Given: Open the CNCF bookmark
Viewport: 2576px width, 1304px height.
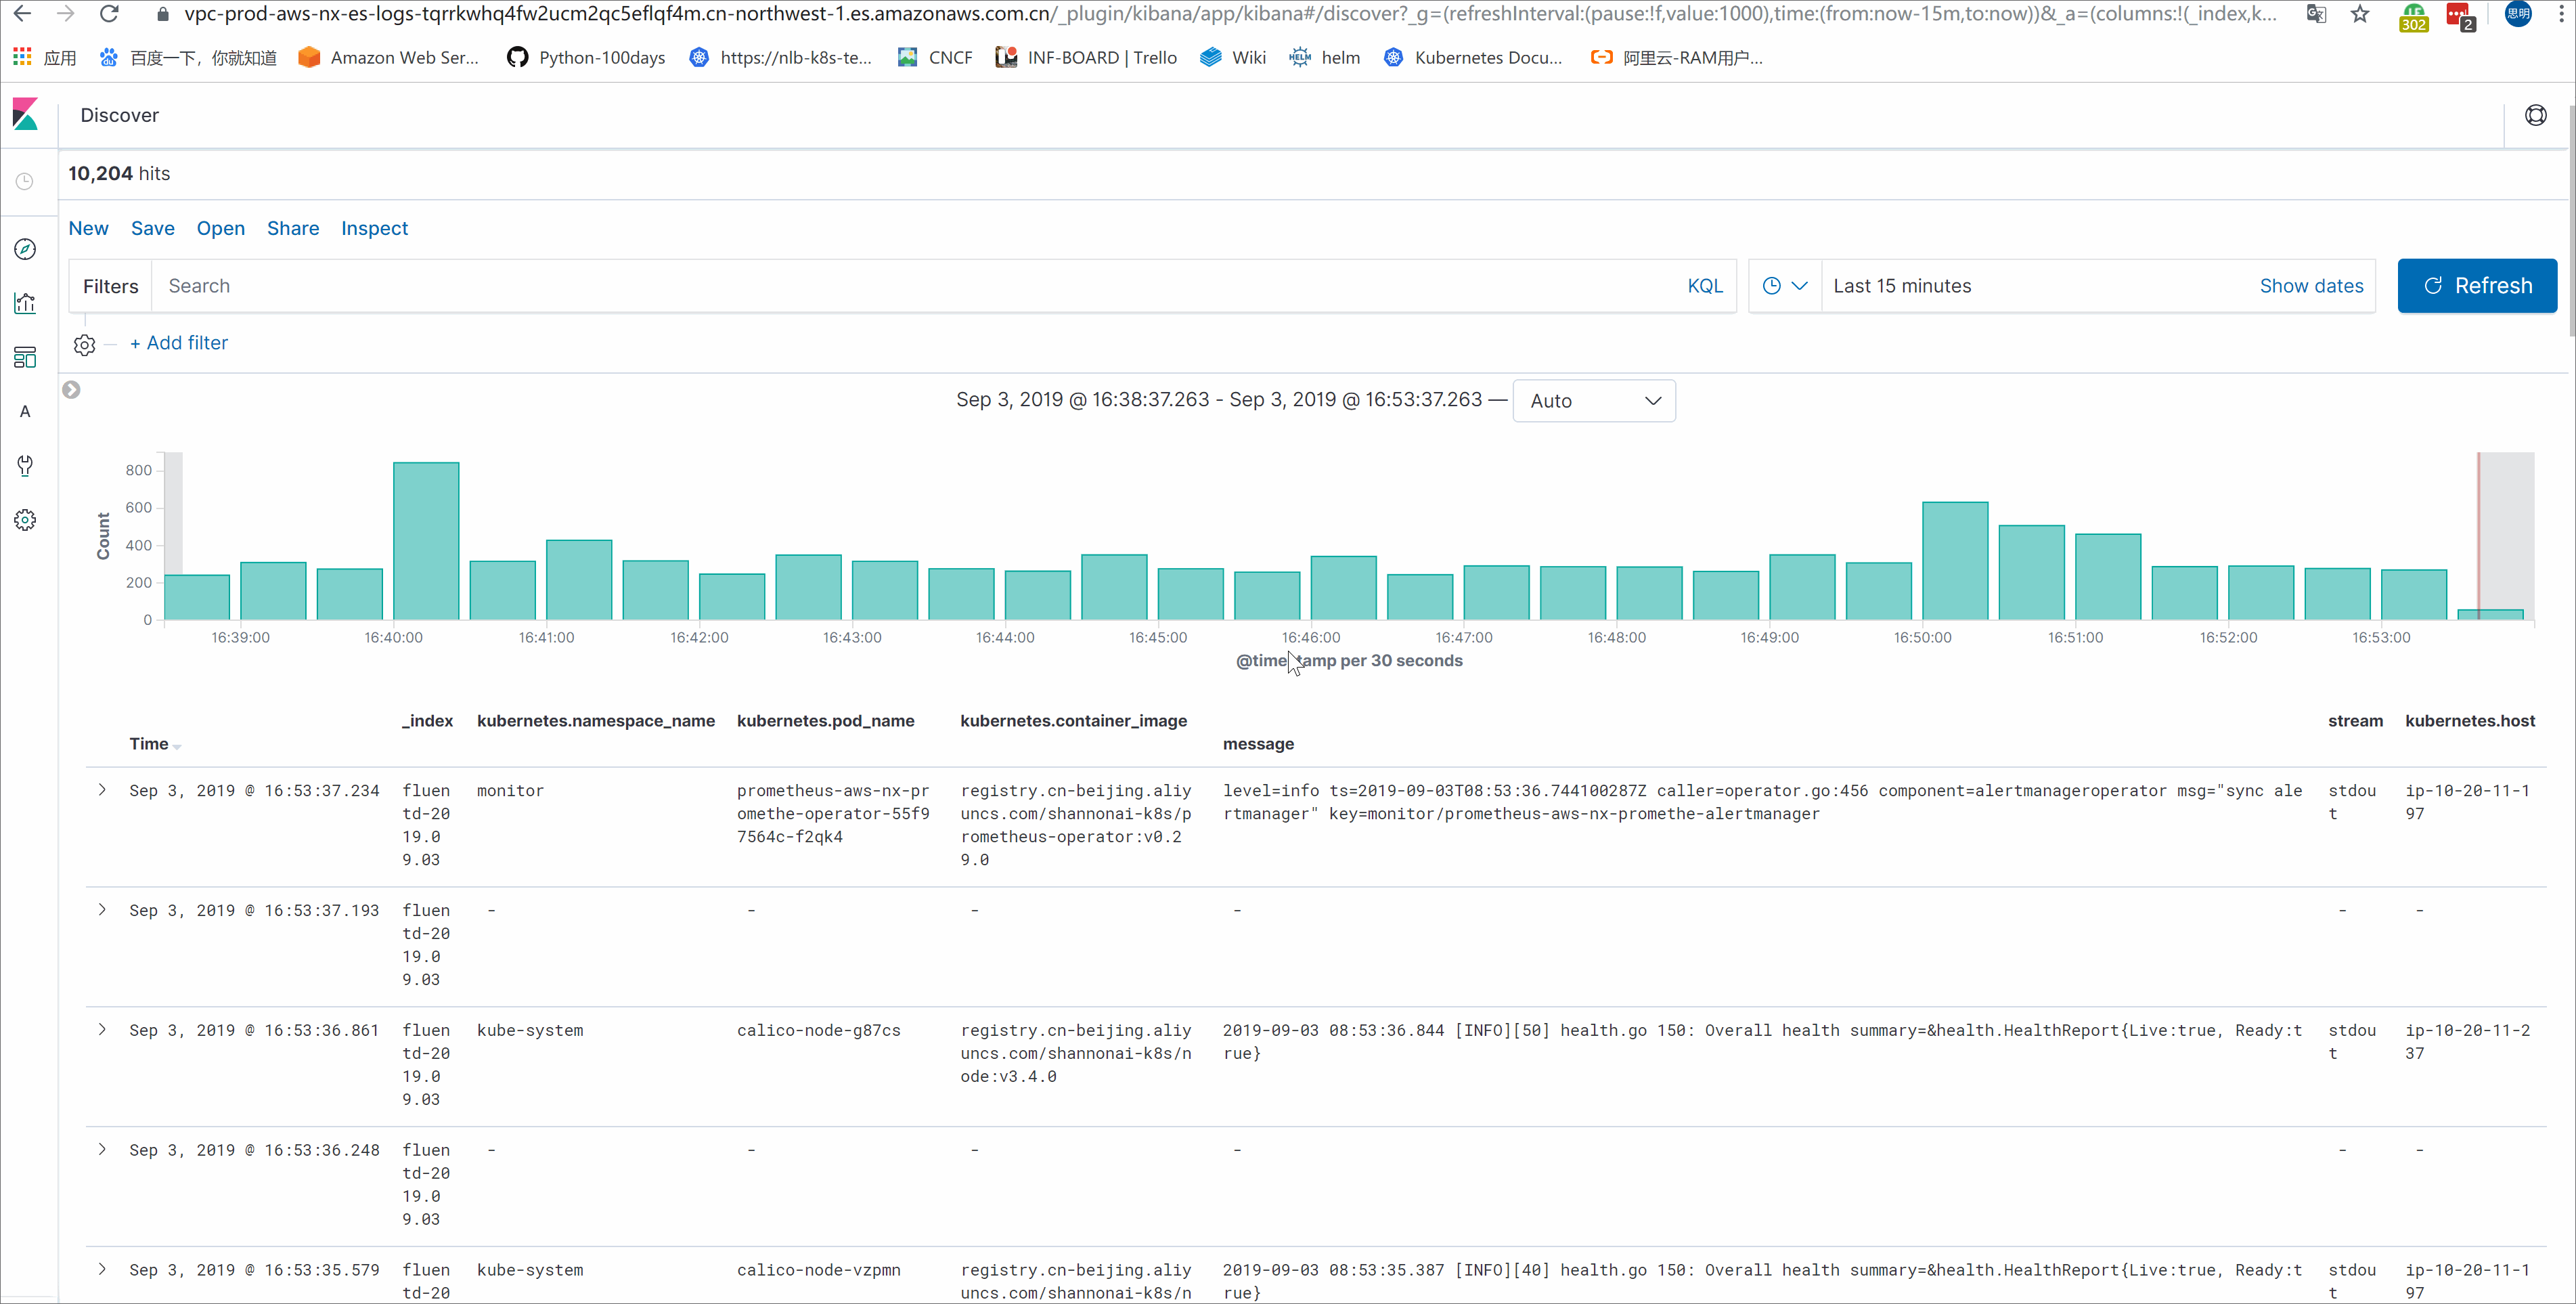Looking at the screenshot, I should pyautogui.click(x=935, y=57).
